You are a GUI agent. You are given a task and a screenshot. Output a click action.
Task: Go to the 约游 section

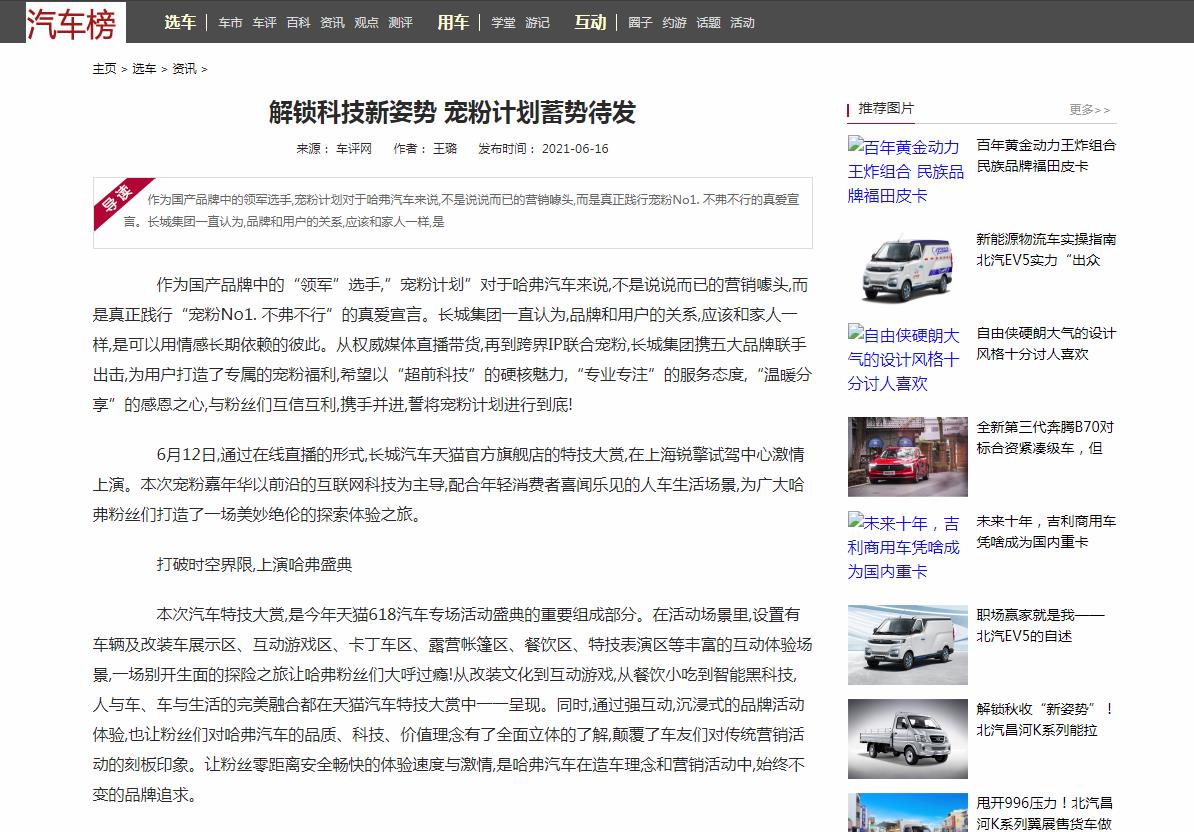click(675, 23)
